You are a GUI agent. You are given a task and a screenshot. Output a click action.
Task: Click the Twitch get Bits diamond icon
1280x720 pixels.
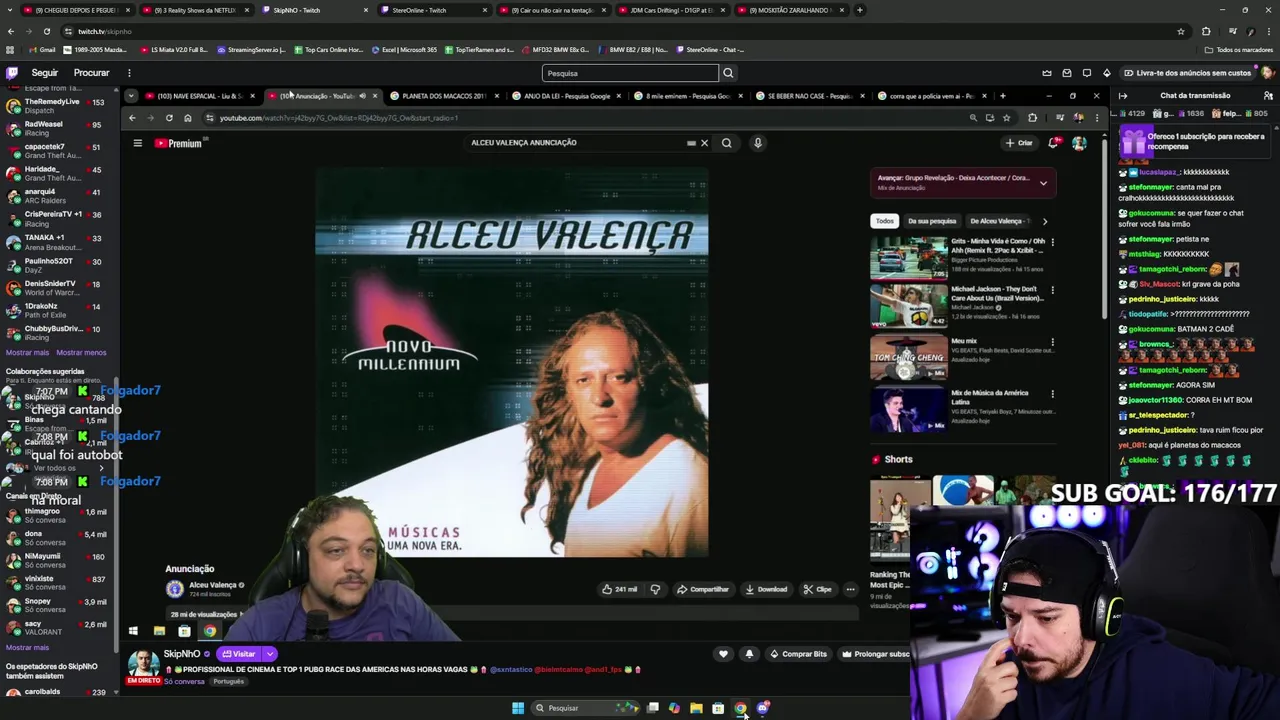[1107, 73]
